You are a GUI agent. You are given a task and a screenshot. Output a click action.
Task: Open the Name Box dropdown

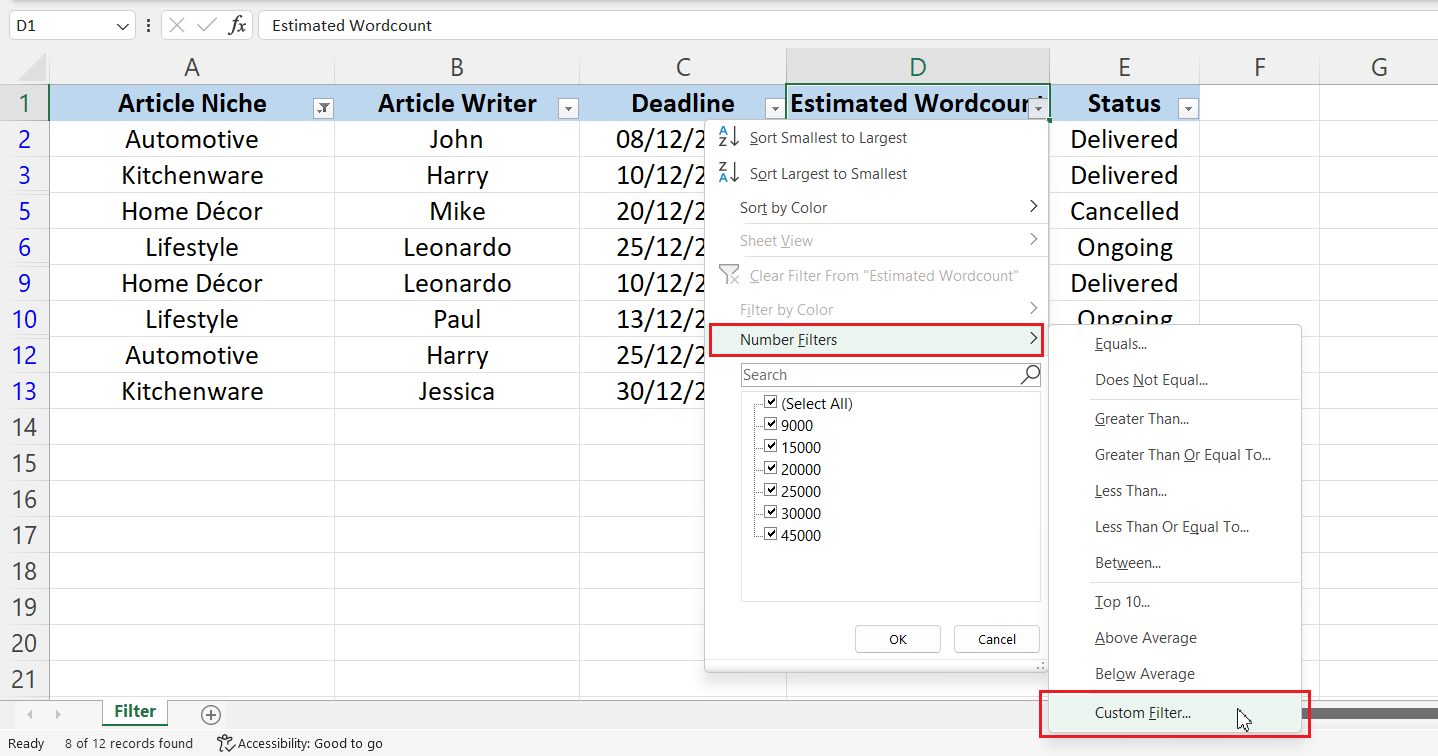[124, 25]
